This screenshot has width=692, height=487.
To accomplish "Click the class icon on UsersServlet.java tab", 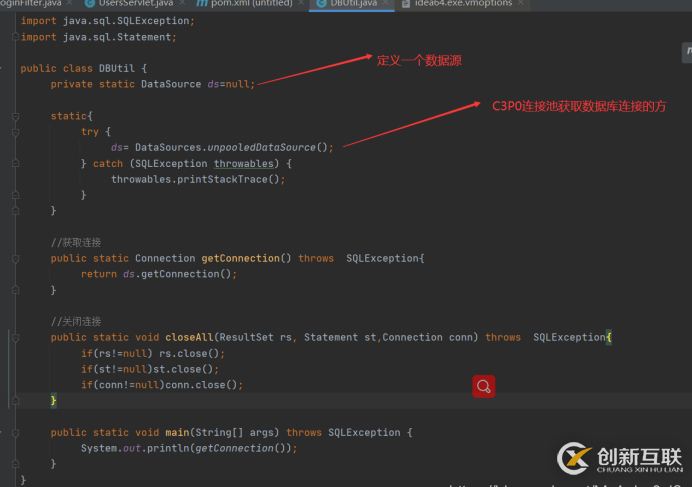I will 90,4.
